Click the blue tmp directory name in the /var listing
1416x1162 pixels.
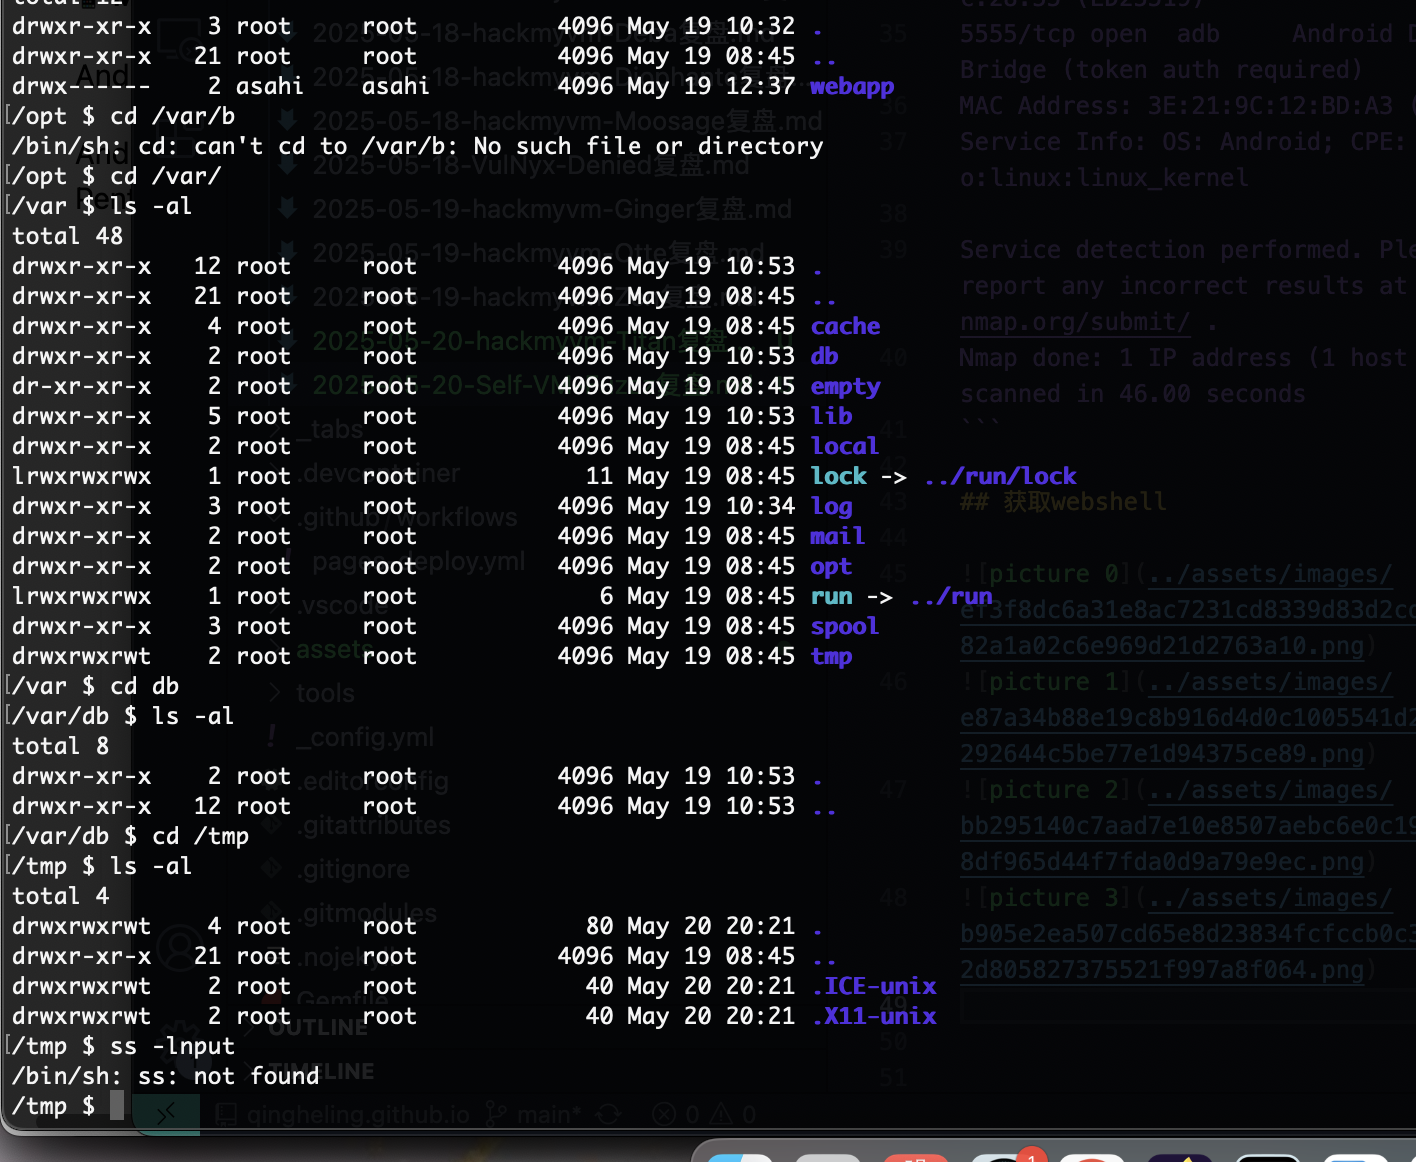pos(831,657)
